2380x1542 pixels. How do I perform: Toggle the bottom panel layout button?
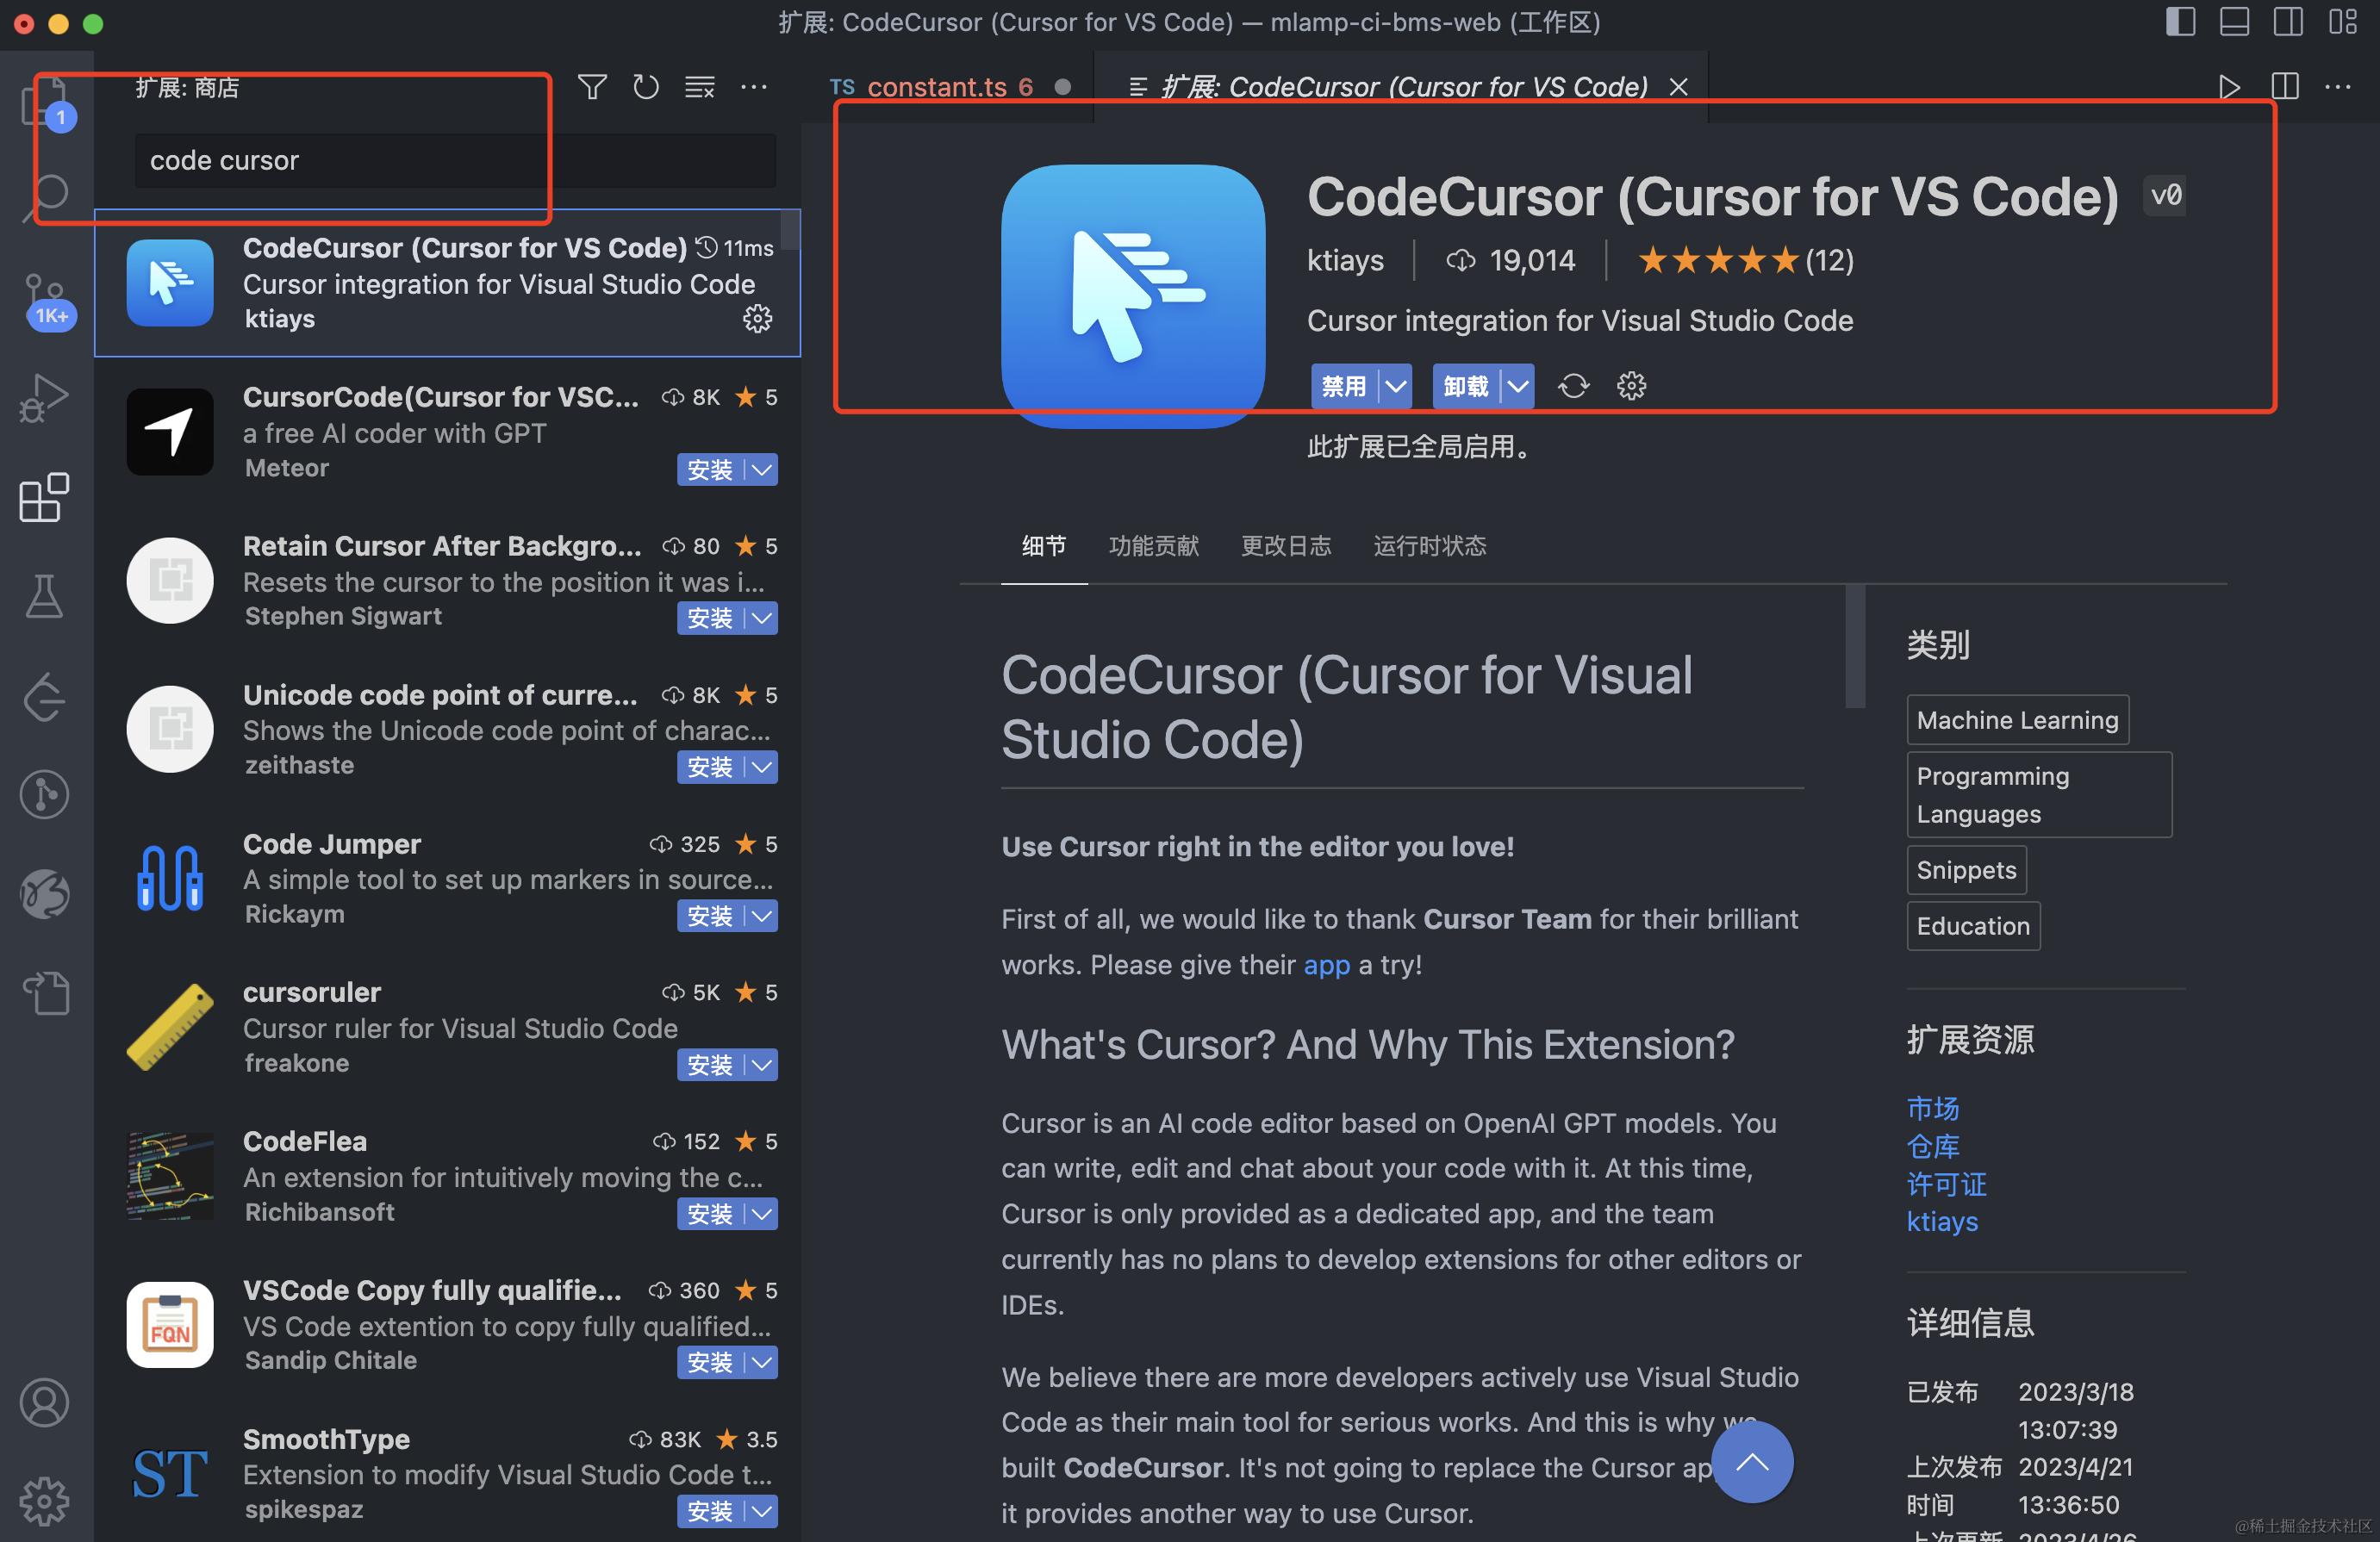click(x=2234, y=22)
